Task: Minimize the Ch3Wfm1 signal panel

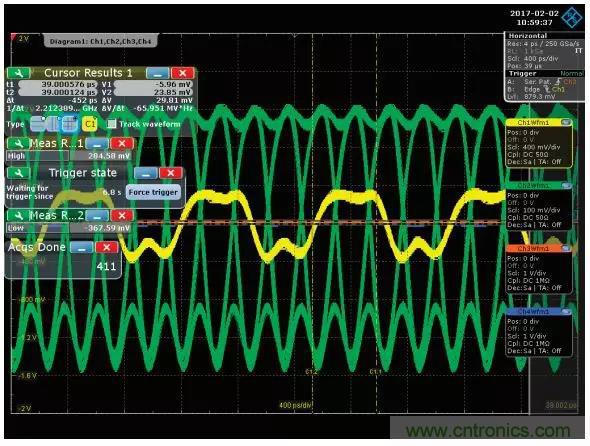Action: tap(565, 248)
